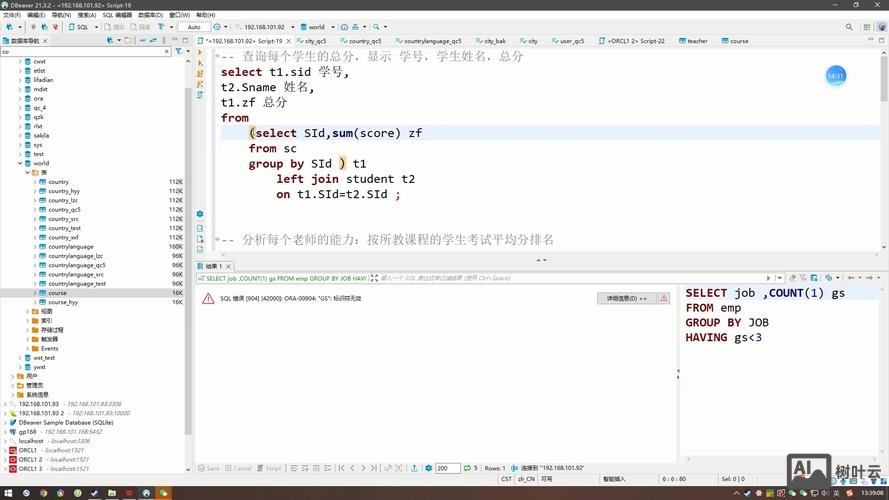
Task: Select the course table in tree
Action: tap(57, 293)
